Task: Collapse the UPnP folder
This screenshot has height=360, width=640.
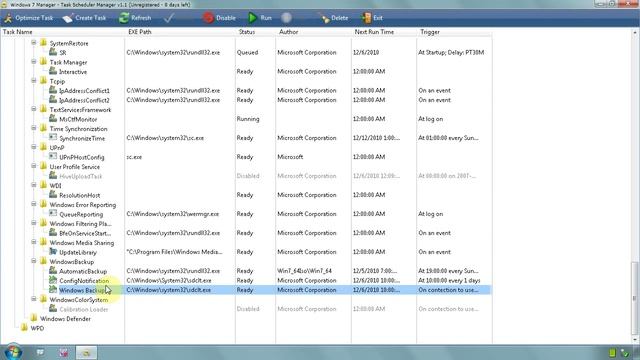Action: [34, 147]
